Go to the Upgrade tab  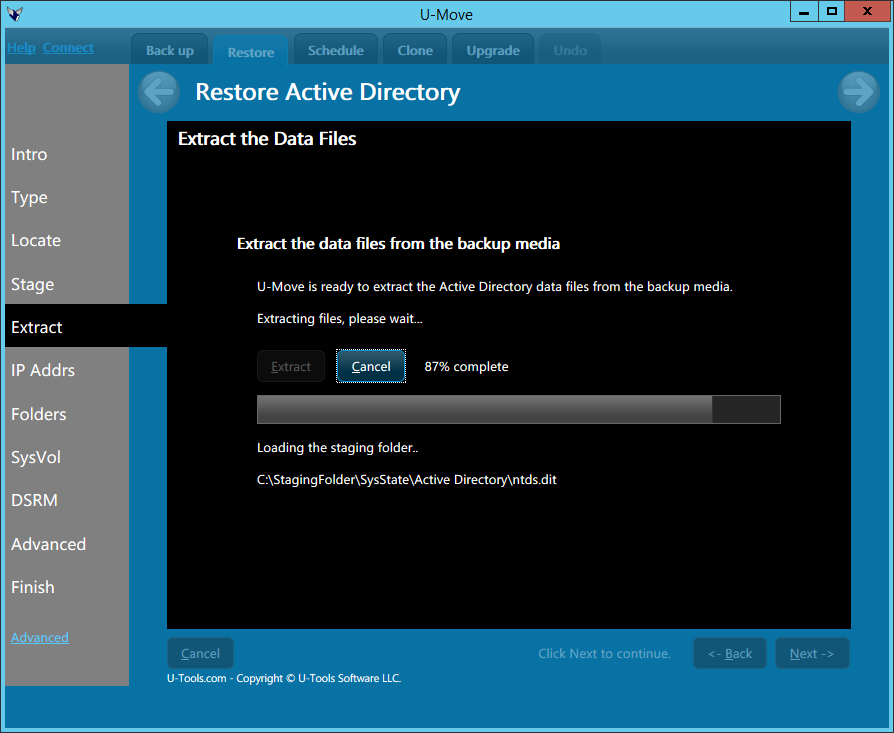click(x=493, y=50)
